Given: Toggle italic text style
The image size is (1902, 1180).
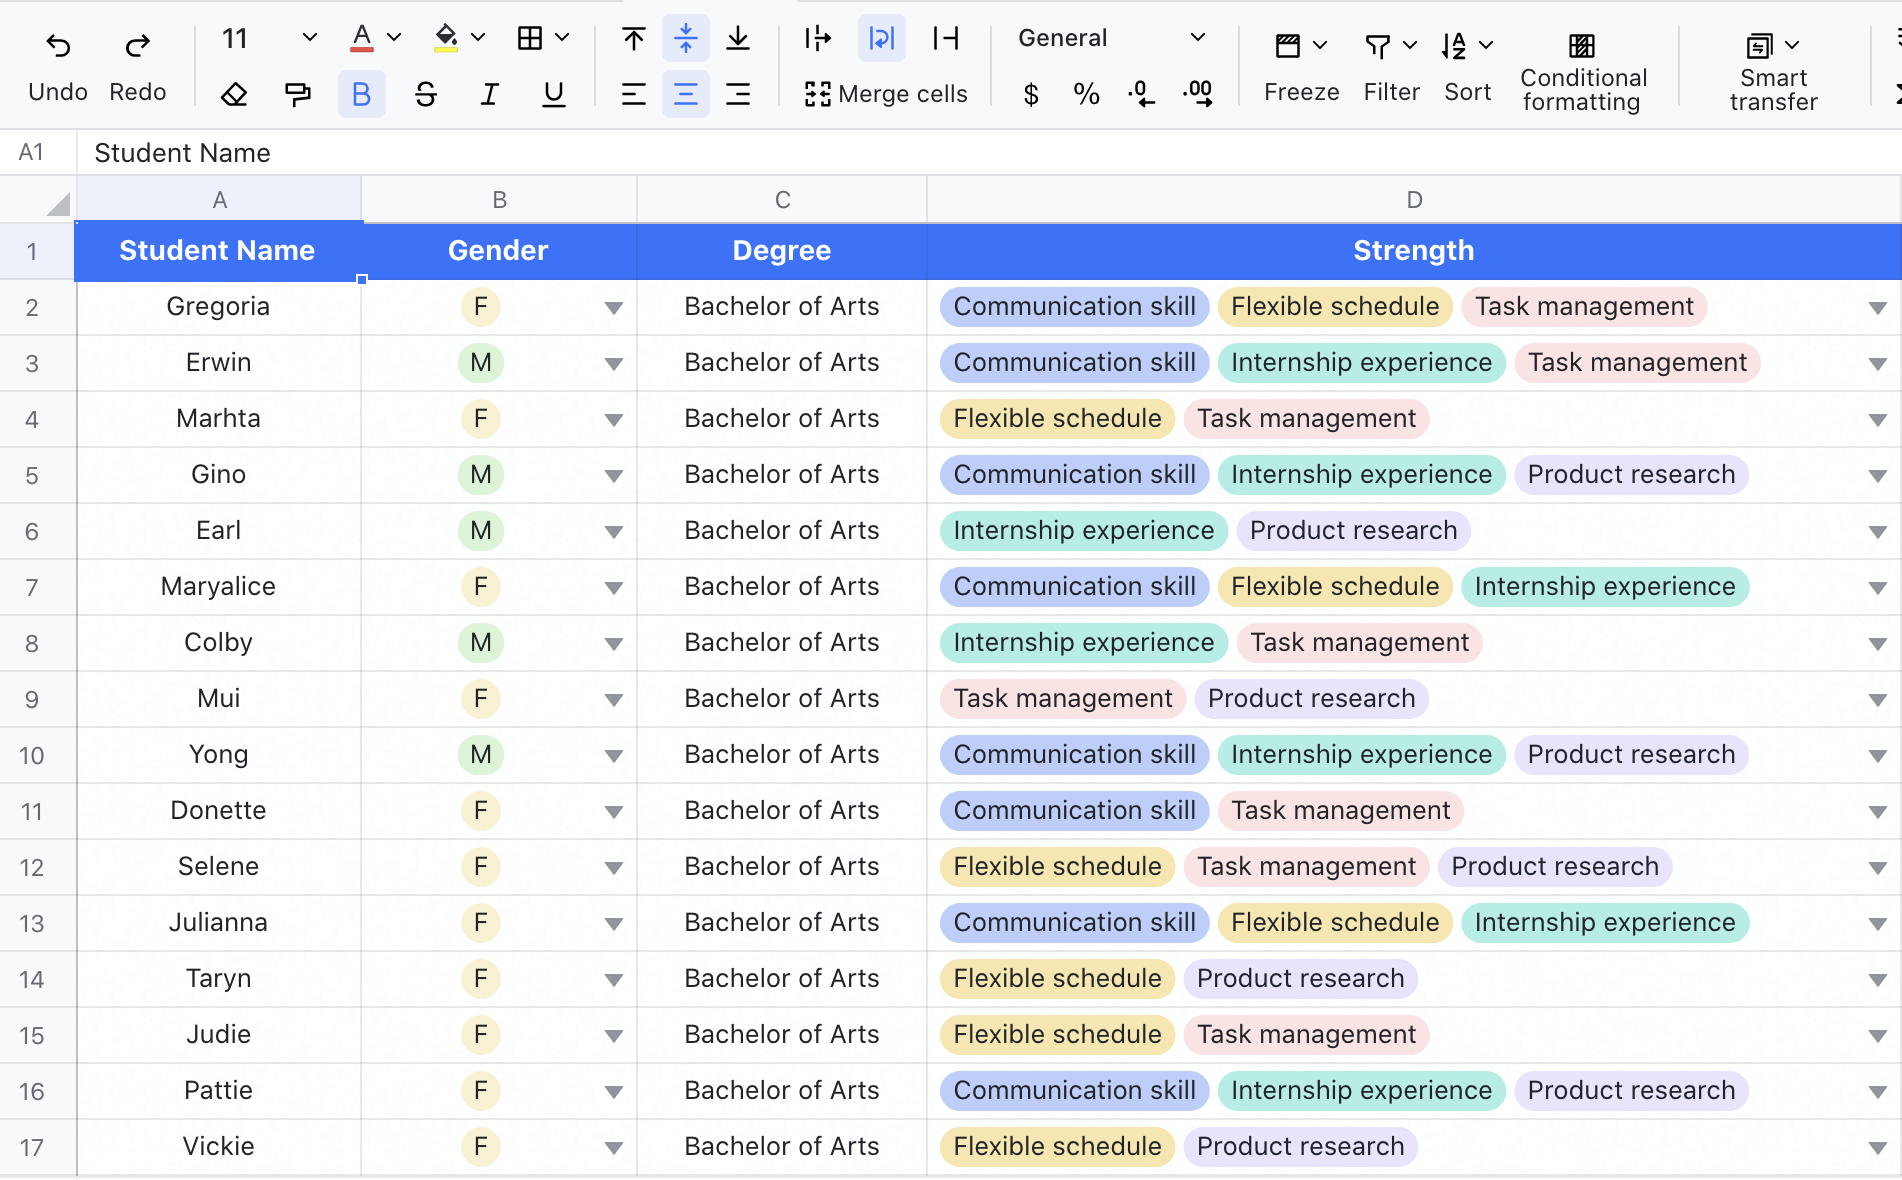Looking at the screenshot, I should point(489,94).
